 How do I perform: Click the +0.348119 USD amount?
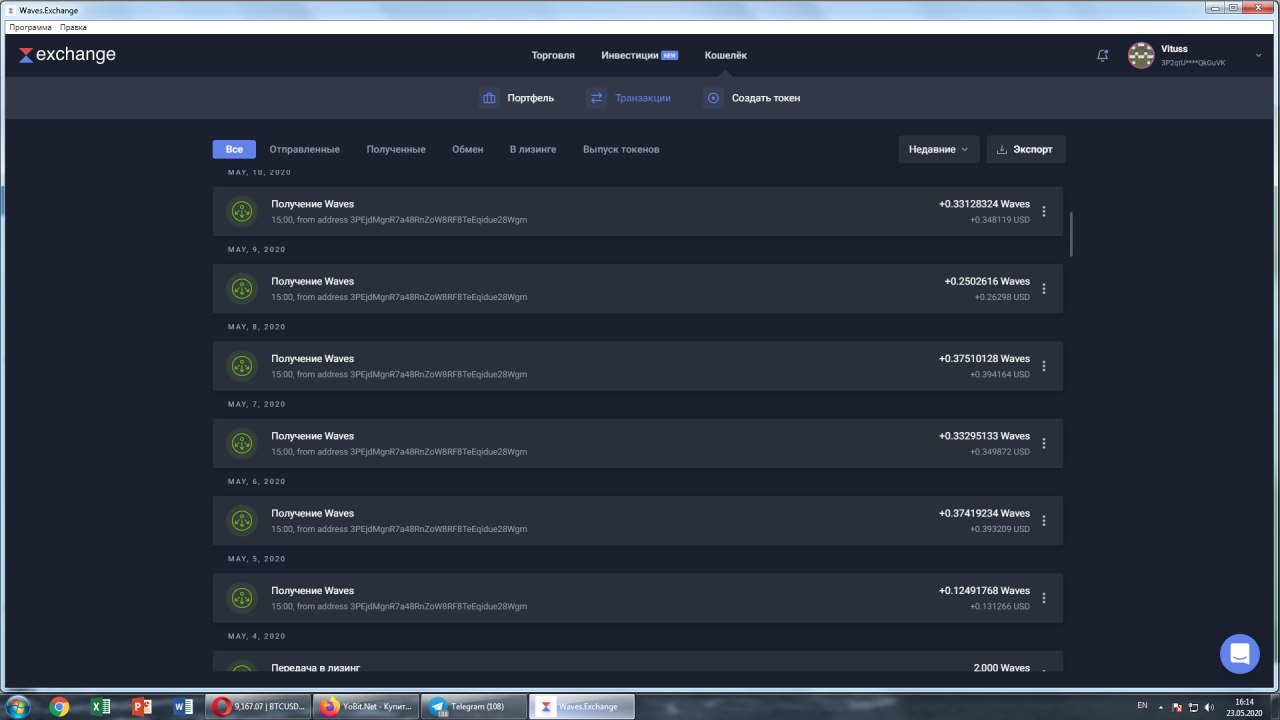(1000, 219)
